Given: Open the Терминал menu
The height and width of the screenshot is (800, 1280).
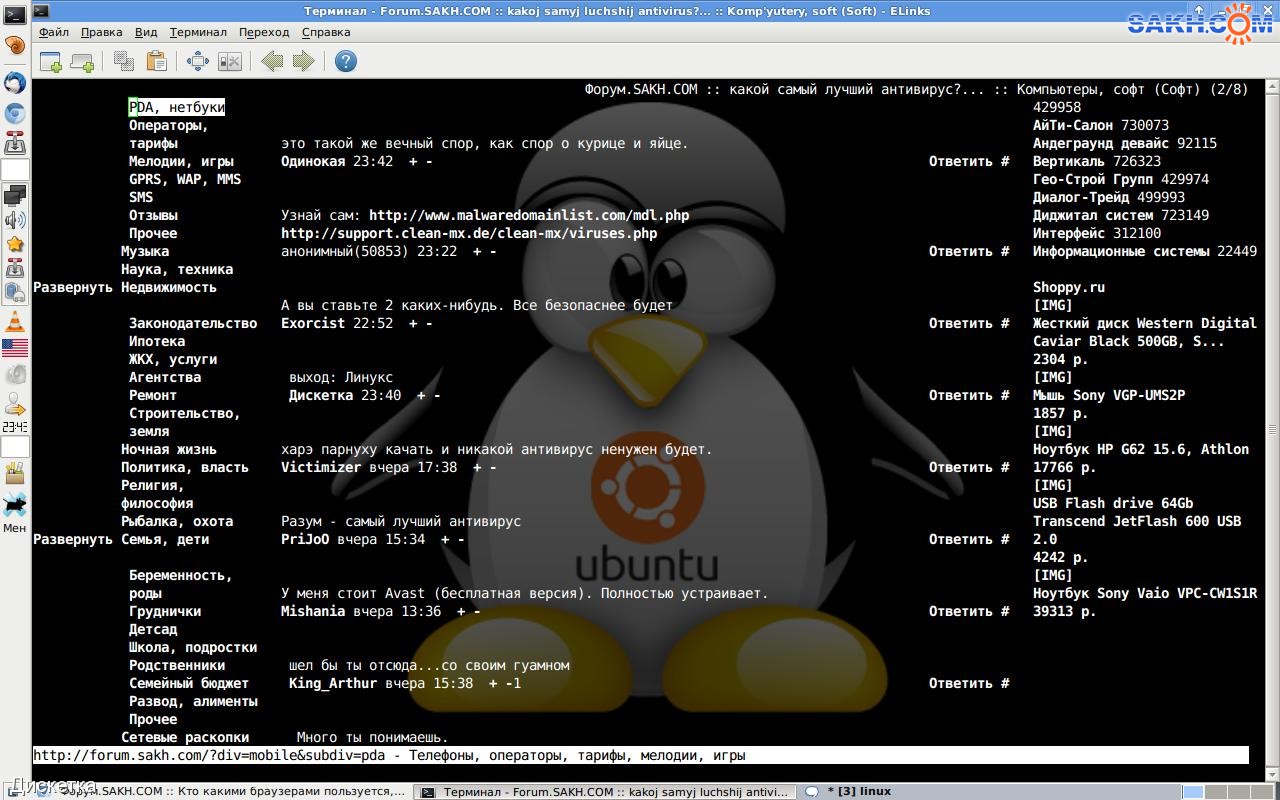Looking at the screenshot, I should coord(198,32).
